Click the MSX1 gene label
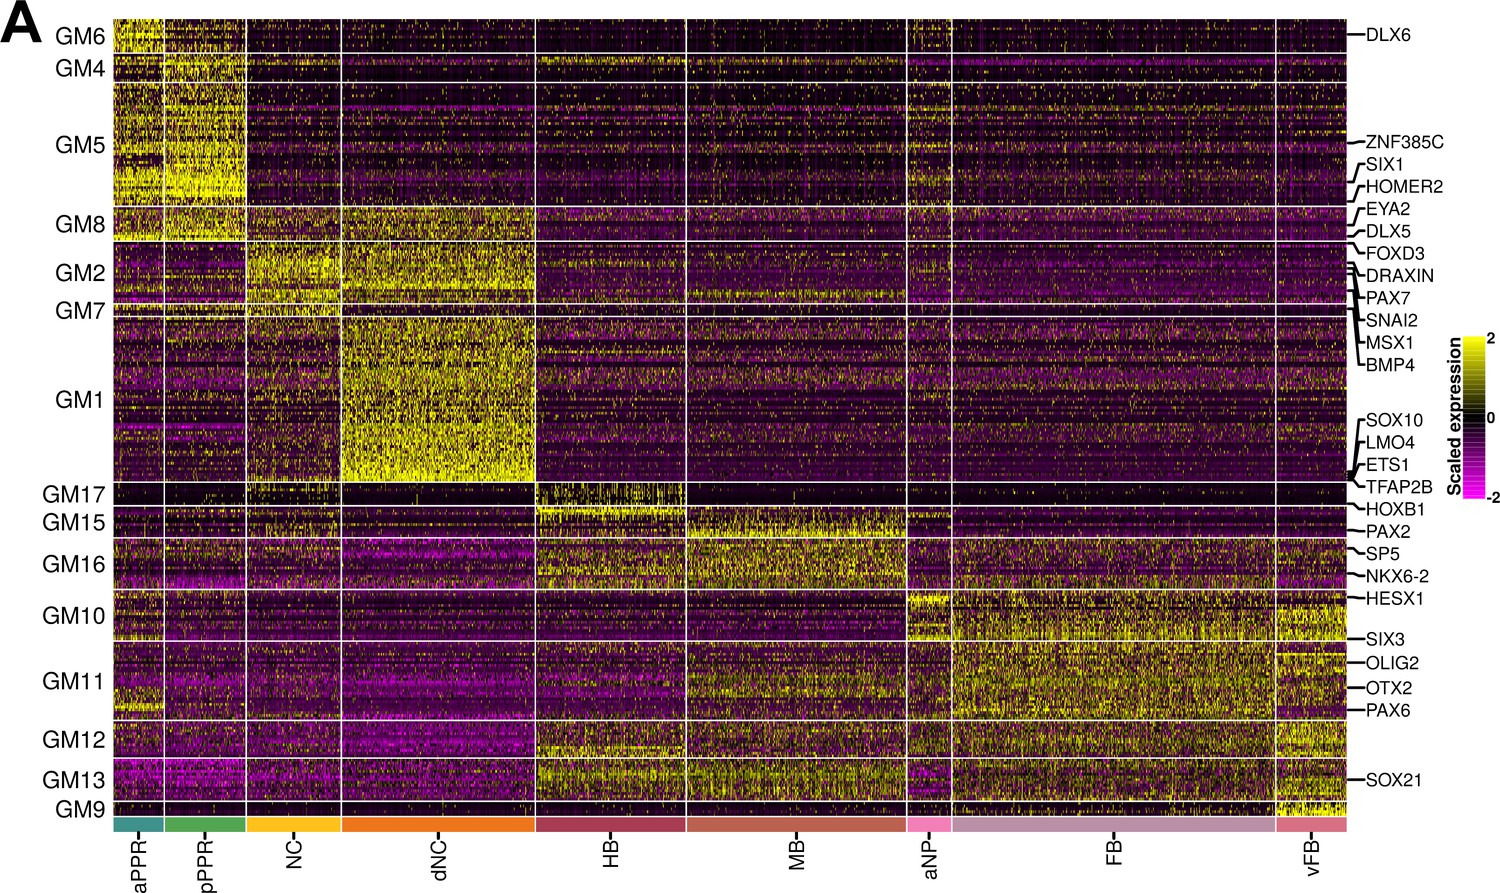The image size is (1500, 893). coord(1391,343)
